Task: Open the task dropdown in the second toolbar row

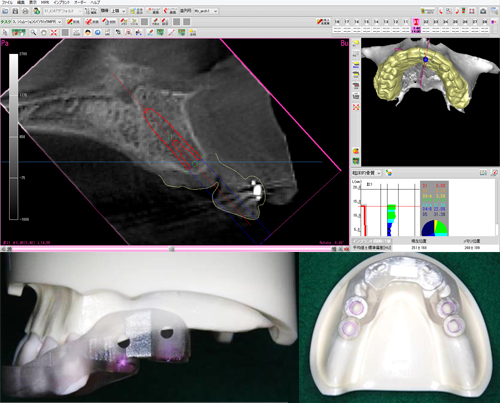Action: click(x=37, y=22)
